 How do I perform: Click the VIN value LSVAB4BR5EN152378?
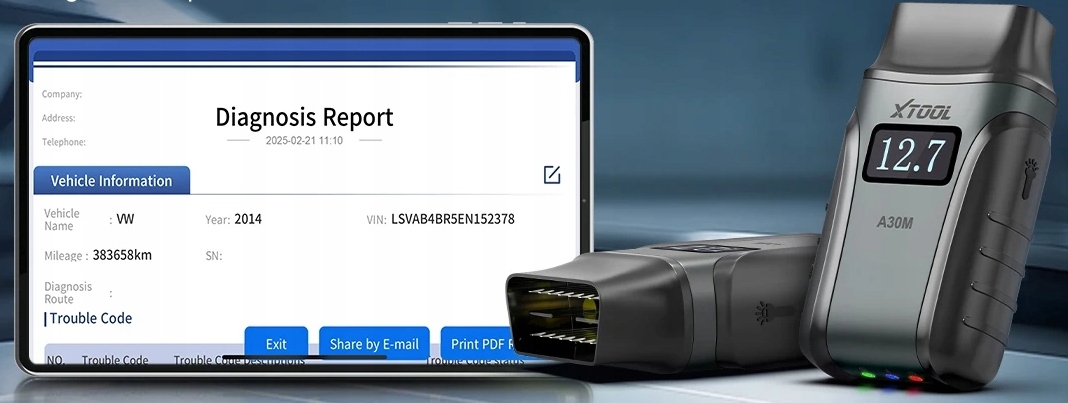(453, 219)
